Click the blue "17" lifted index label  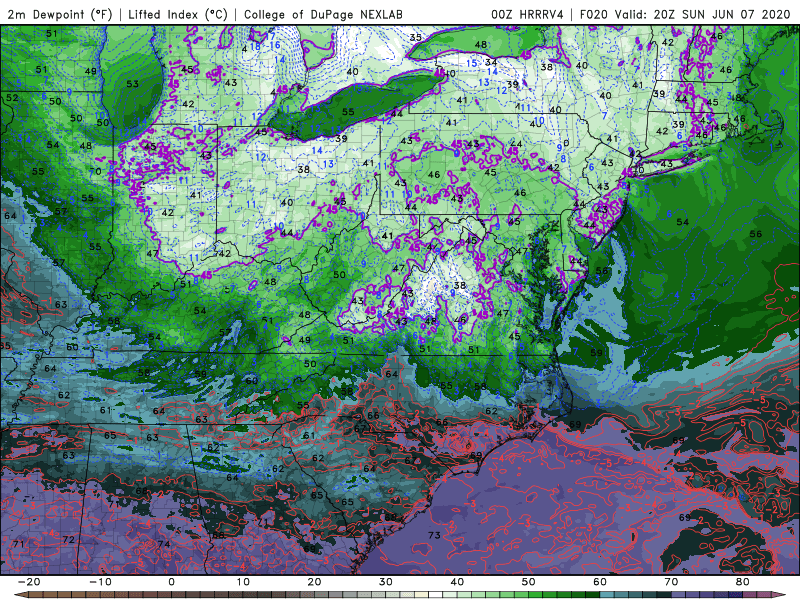tap(270, 36)
